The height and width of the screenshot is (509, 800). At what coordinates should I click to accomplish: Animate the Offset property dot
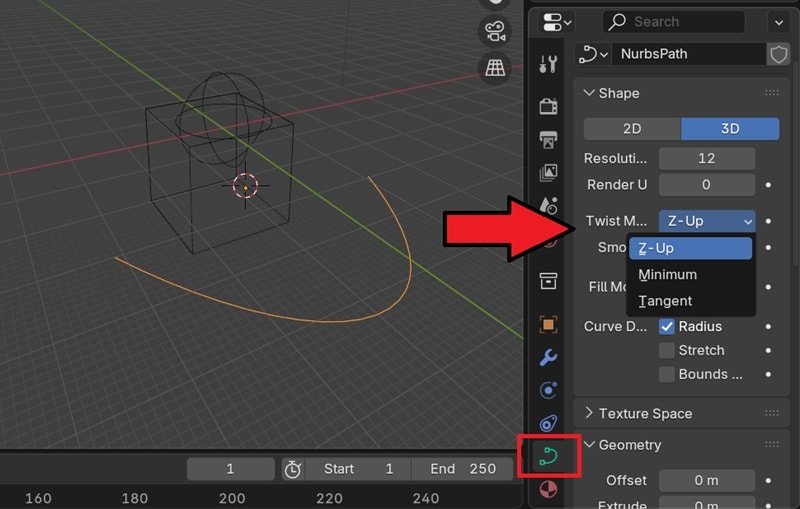click(x=768, y=480)
